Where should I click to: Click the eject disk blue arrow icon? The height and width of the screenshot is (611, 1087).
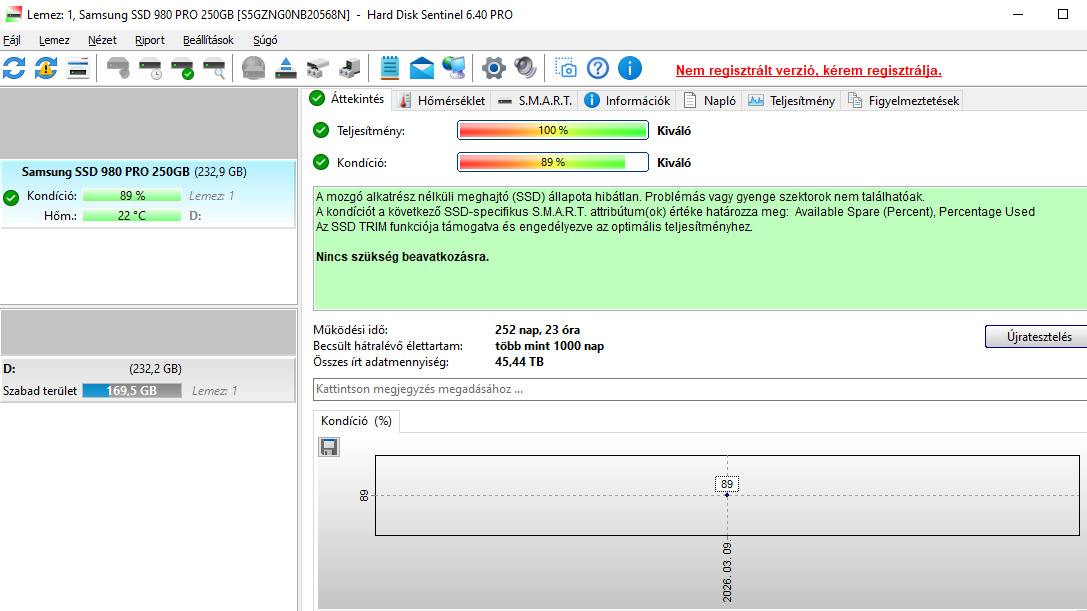[286, 68]
